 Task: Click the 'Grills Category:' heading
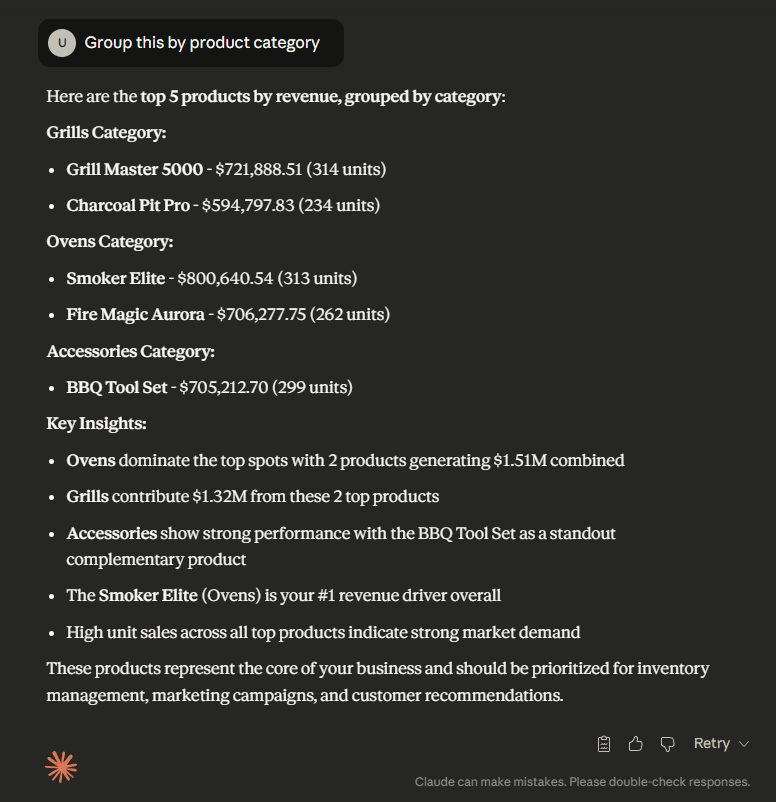106,132
